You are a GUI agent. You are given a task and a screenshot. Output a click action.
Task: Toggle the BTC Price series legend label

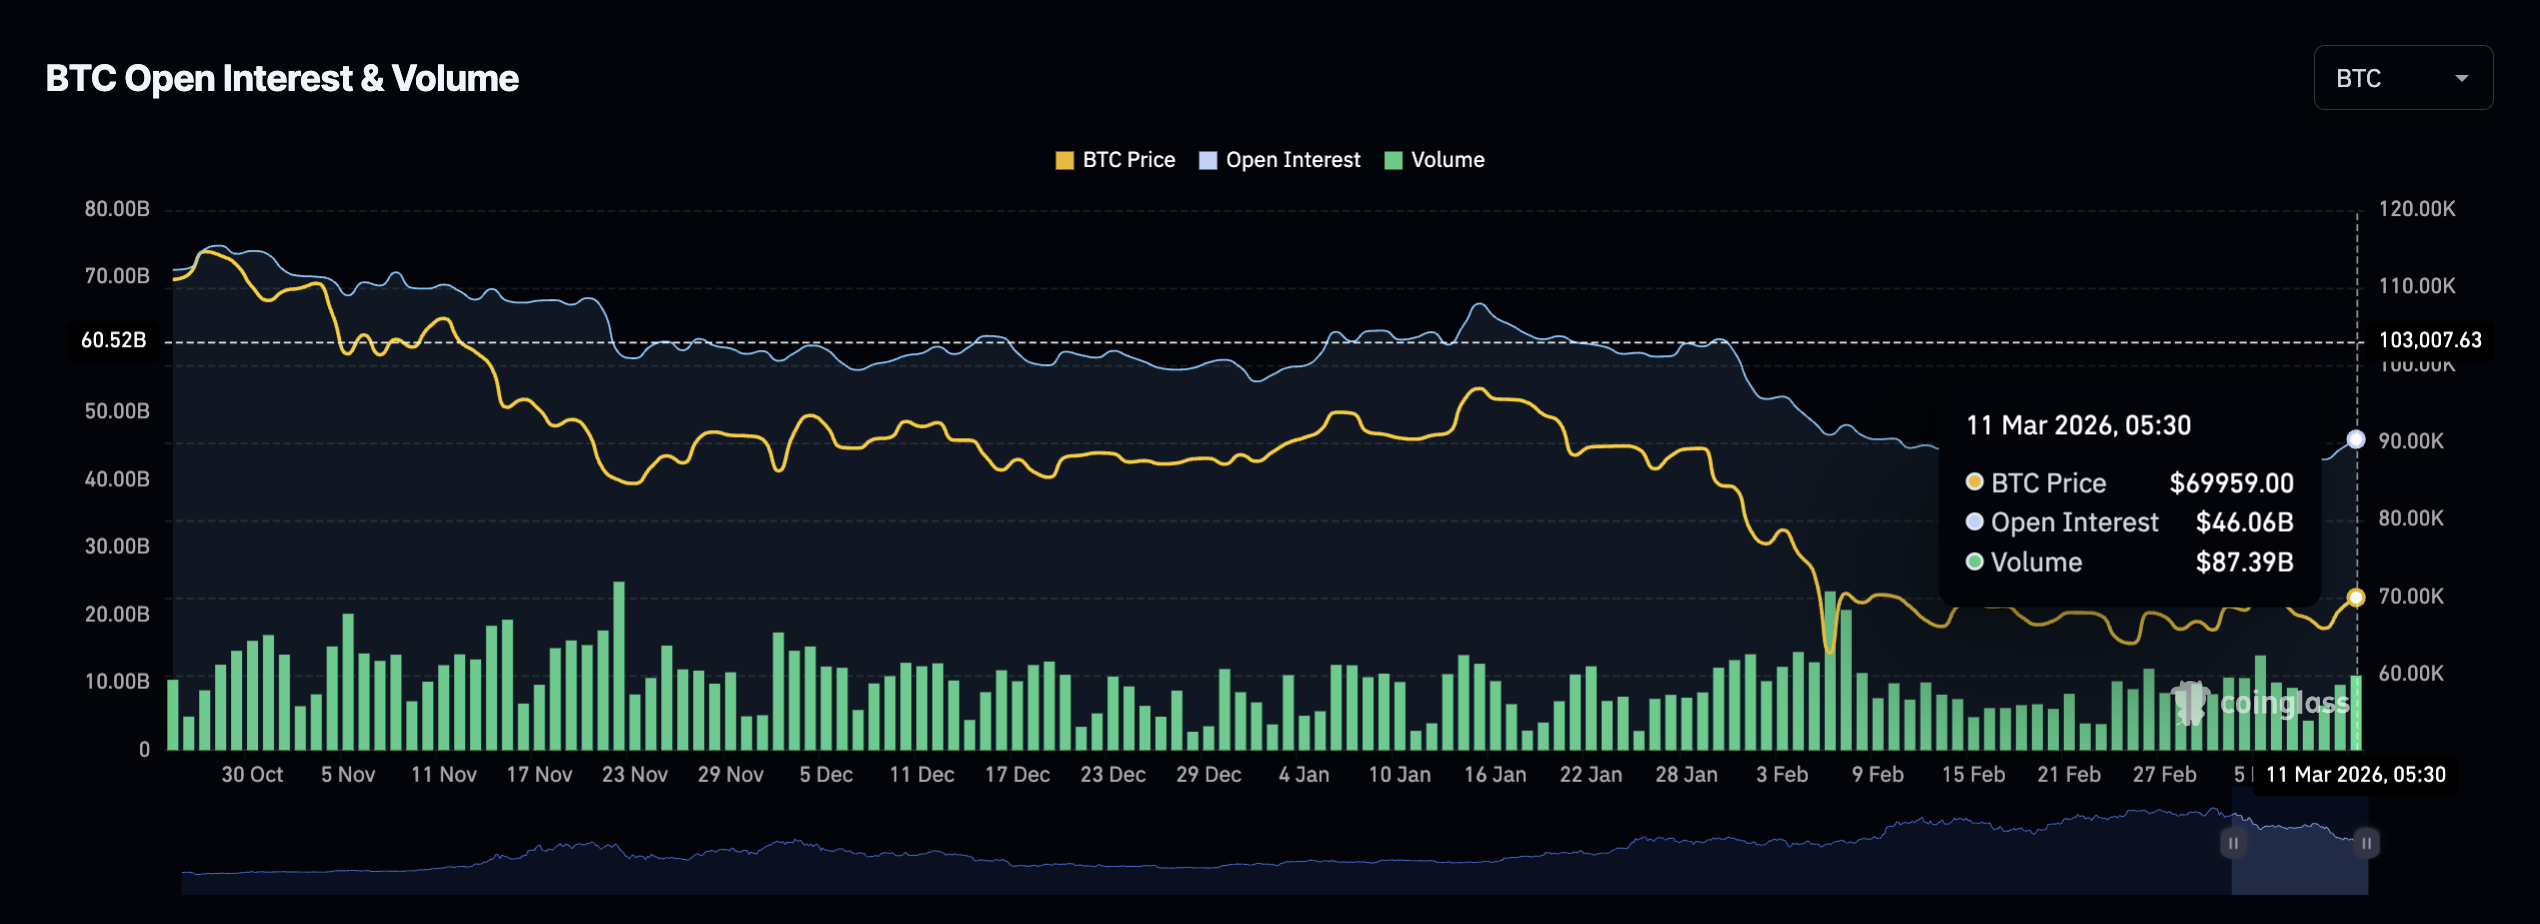pyautogui.click(x=1128, y=160)
